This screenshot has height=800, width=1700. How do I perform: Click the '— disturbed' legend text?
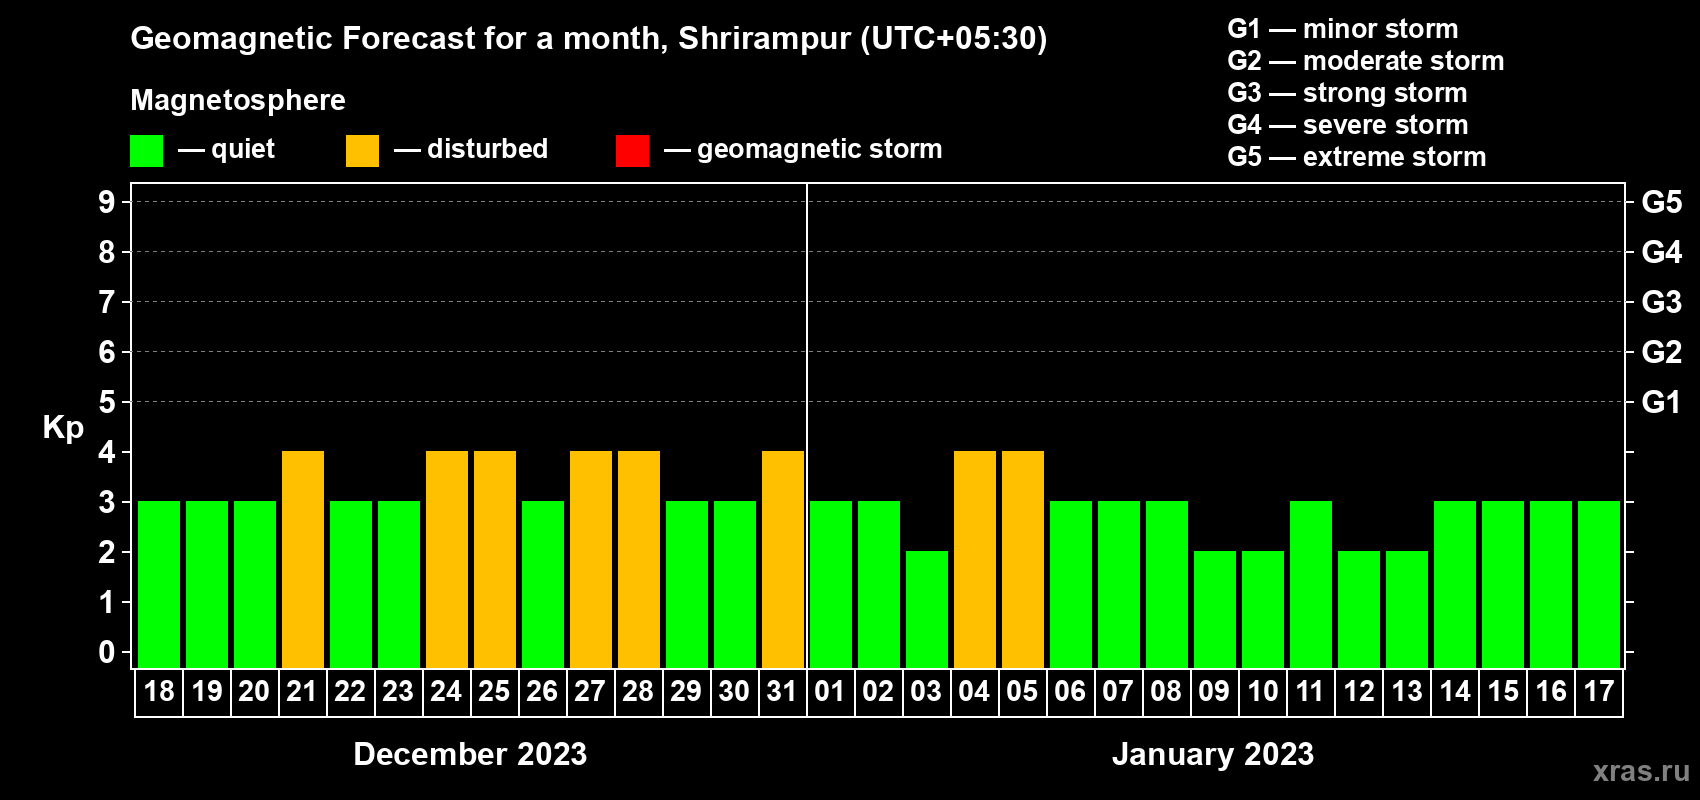point(471,149)
